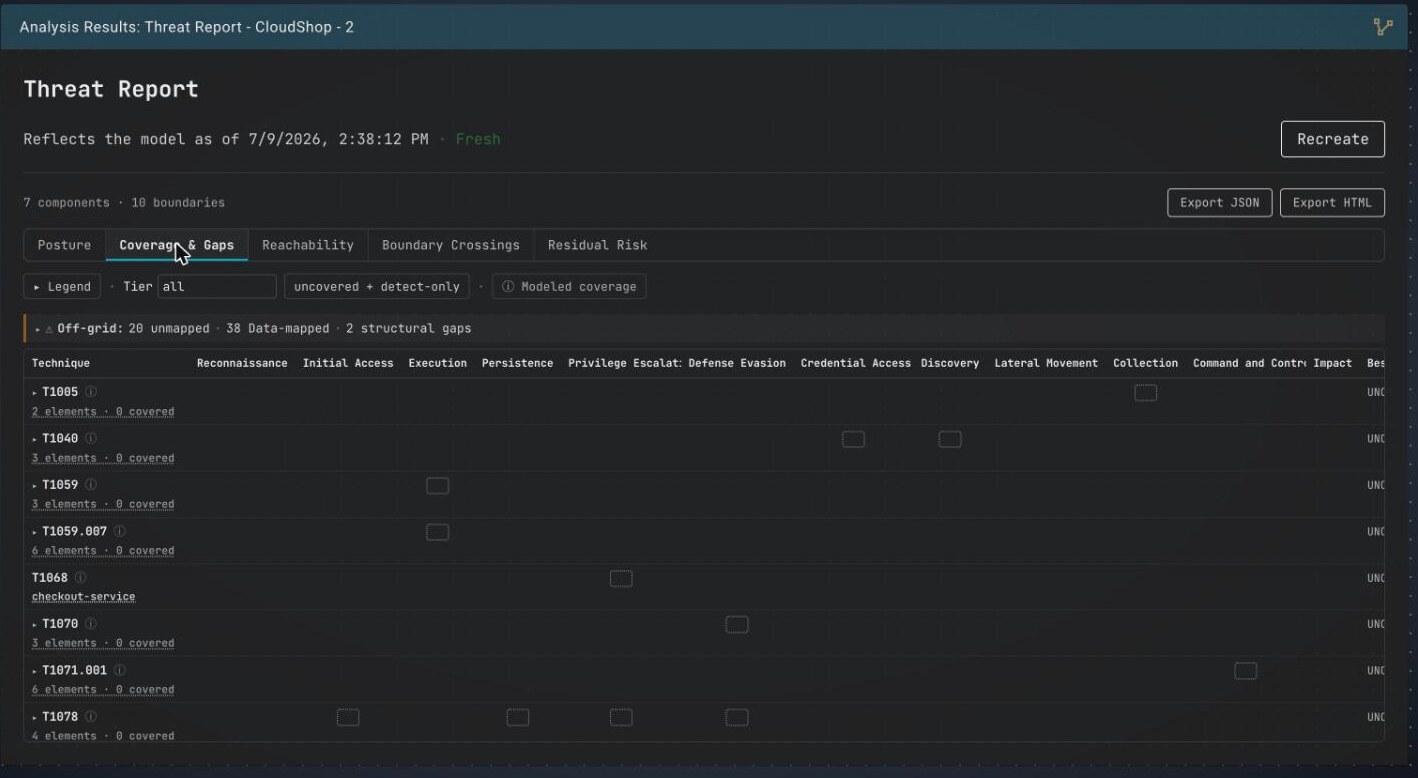The height and width of the screenshot is (778, 1418).
Task: Open the Residual Risk tab
Action: click(597, 245)
